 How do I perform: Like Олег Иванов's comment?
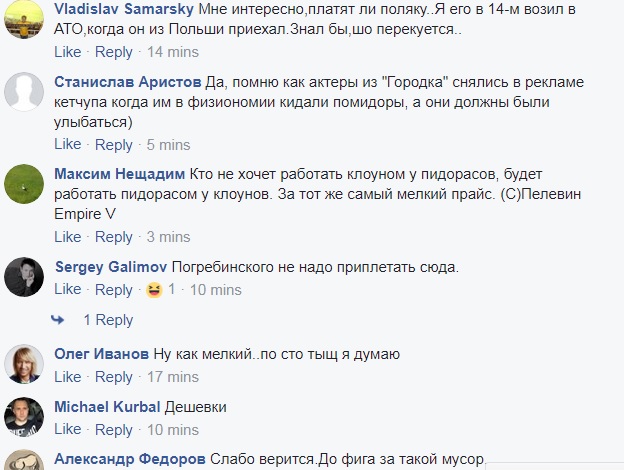(67, 377)
